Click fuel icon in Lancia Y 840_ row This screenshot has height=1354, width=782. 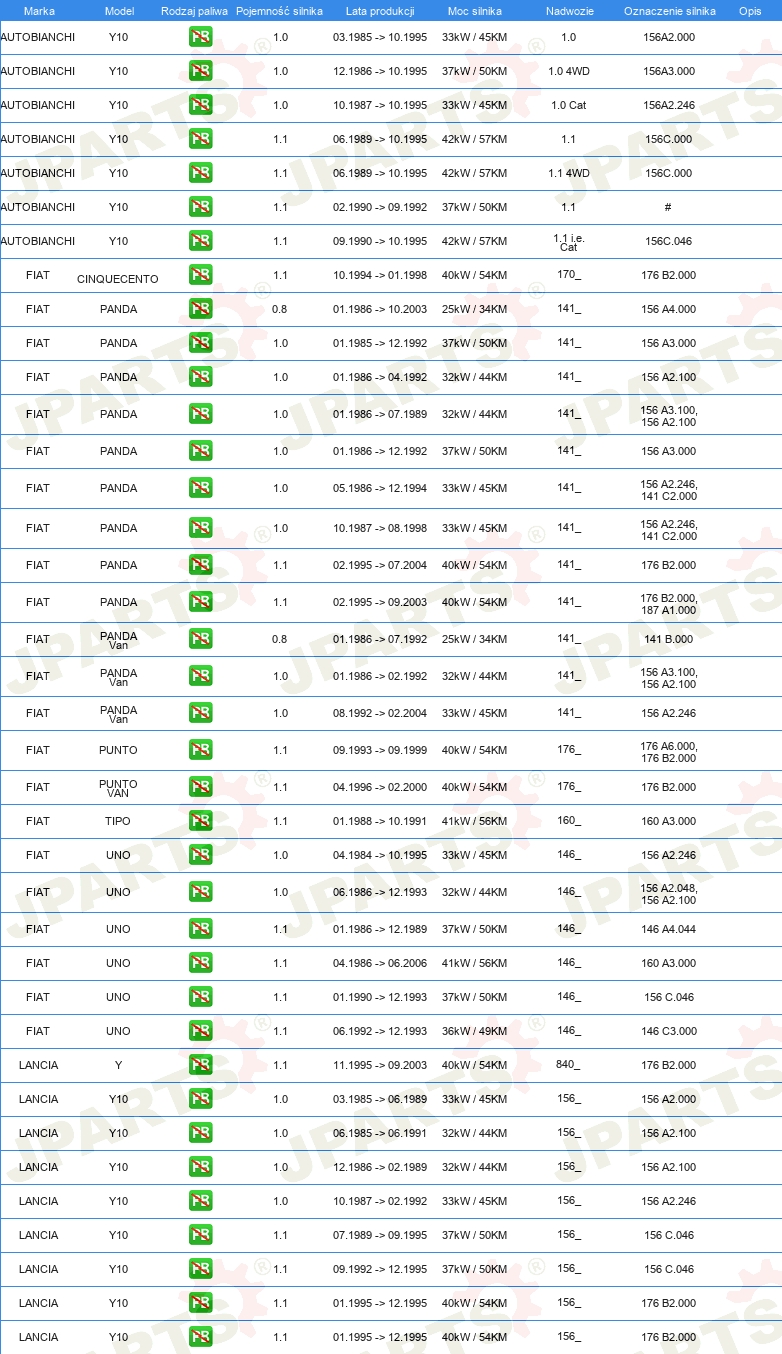(x=200, y=1066)
